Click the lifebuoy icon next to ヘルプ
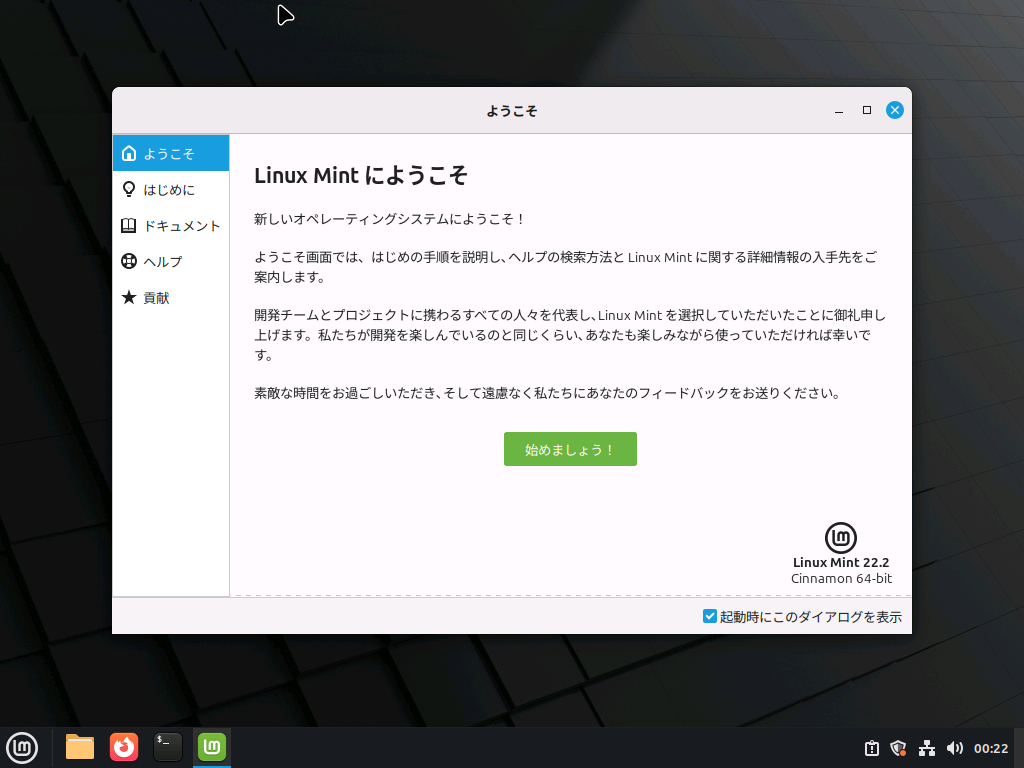This screenshot has height=768, width=1024. (129, 261)
